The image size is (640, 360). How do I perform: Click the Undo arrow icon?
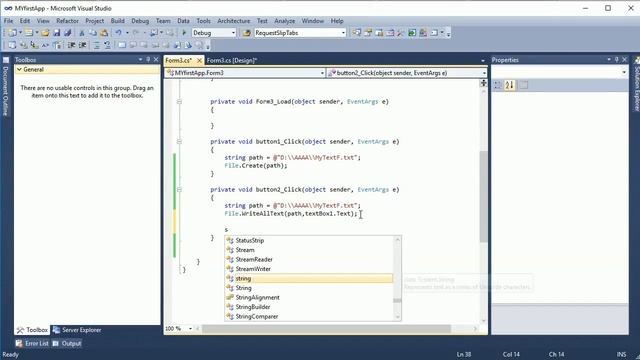point(118,33)
